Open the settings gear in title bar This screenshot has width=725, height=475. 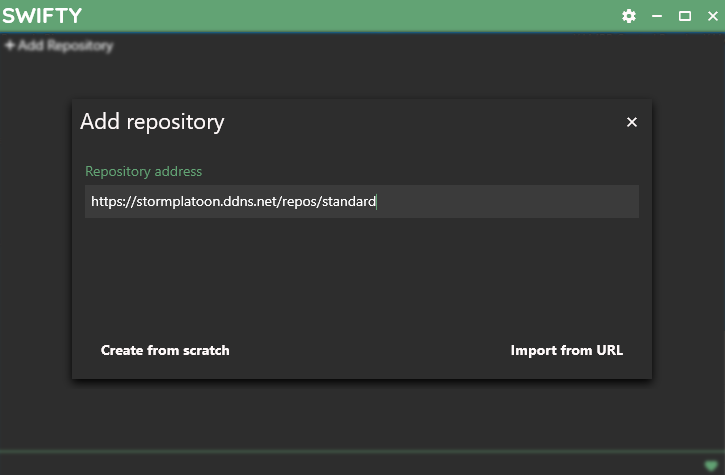(629, 16)
